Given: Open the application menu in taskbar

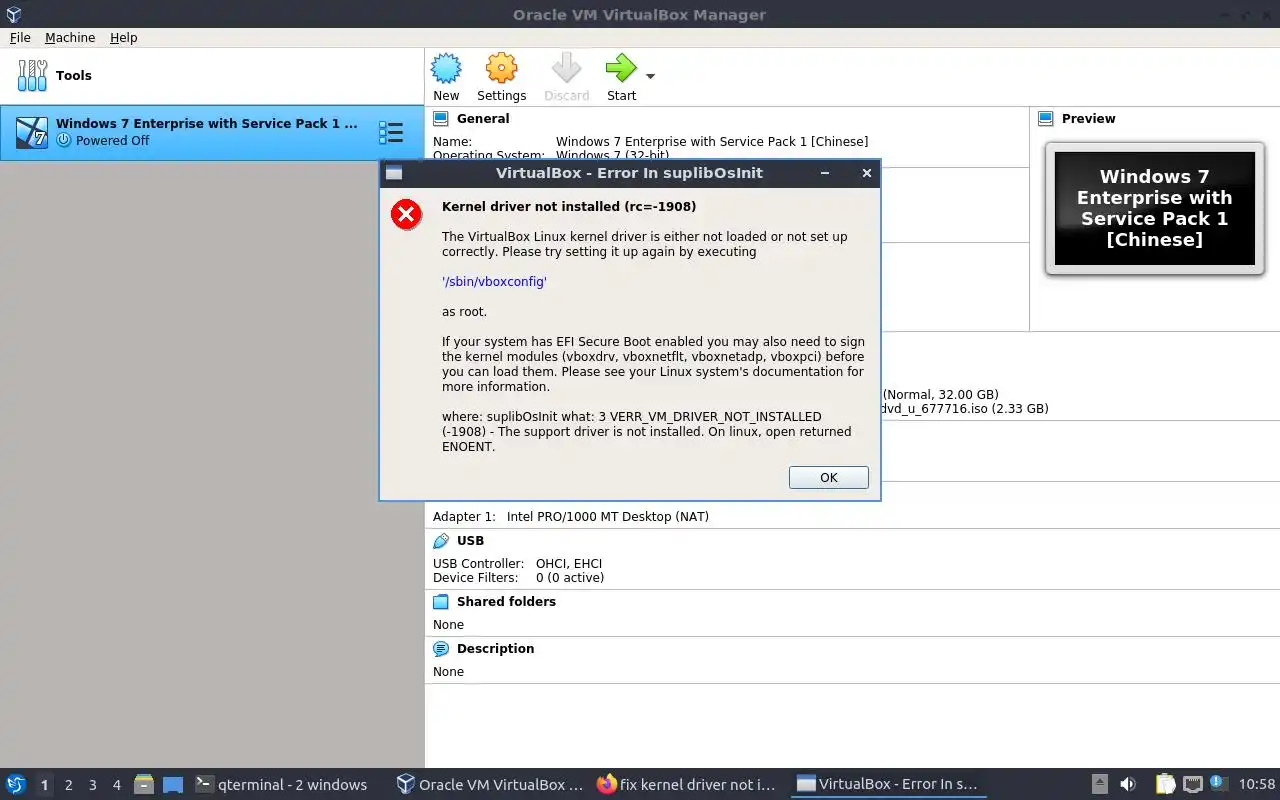Looking at the screenshot, I should pos(16,785).
